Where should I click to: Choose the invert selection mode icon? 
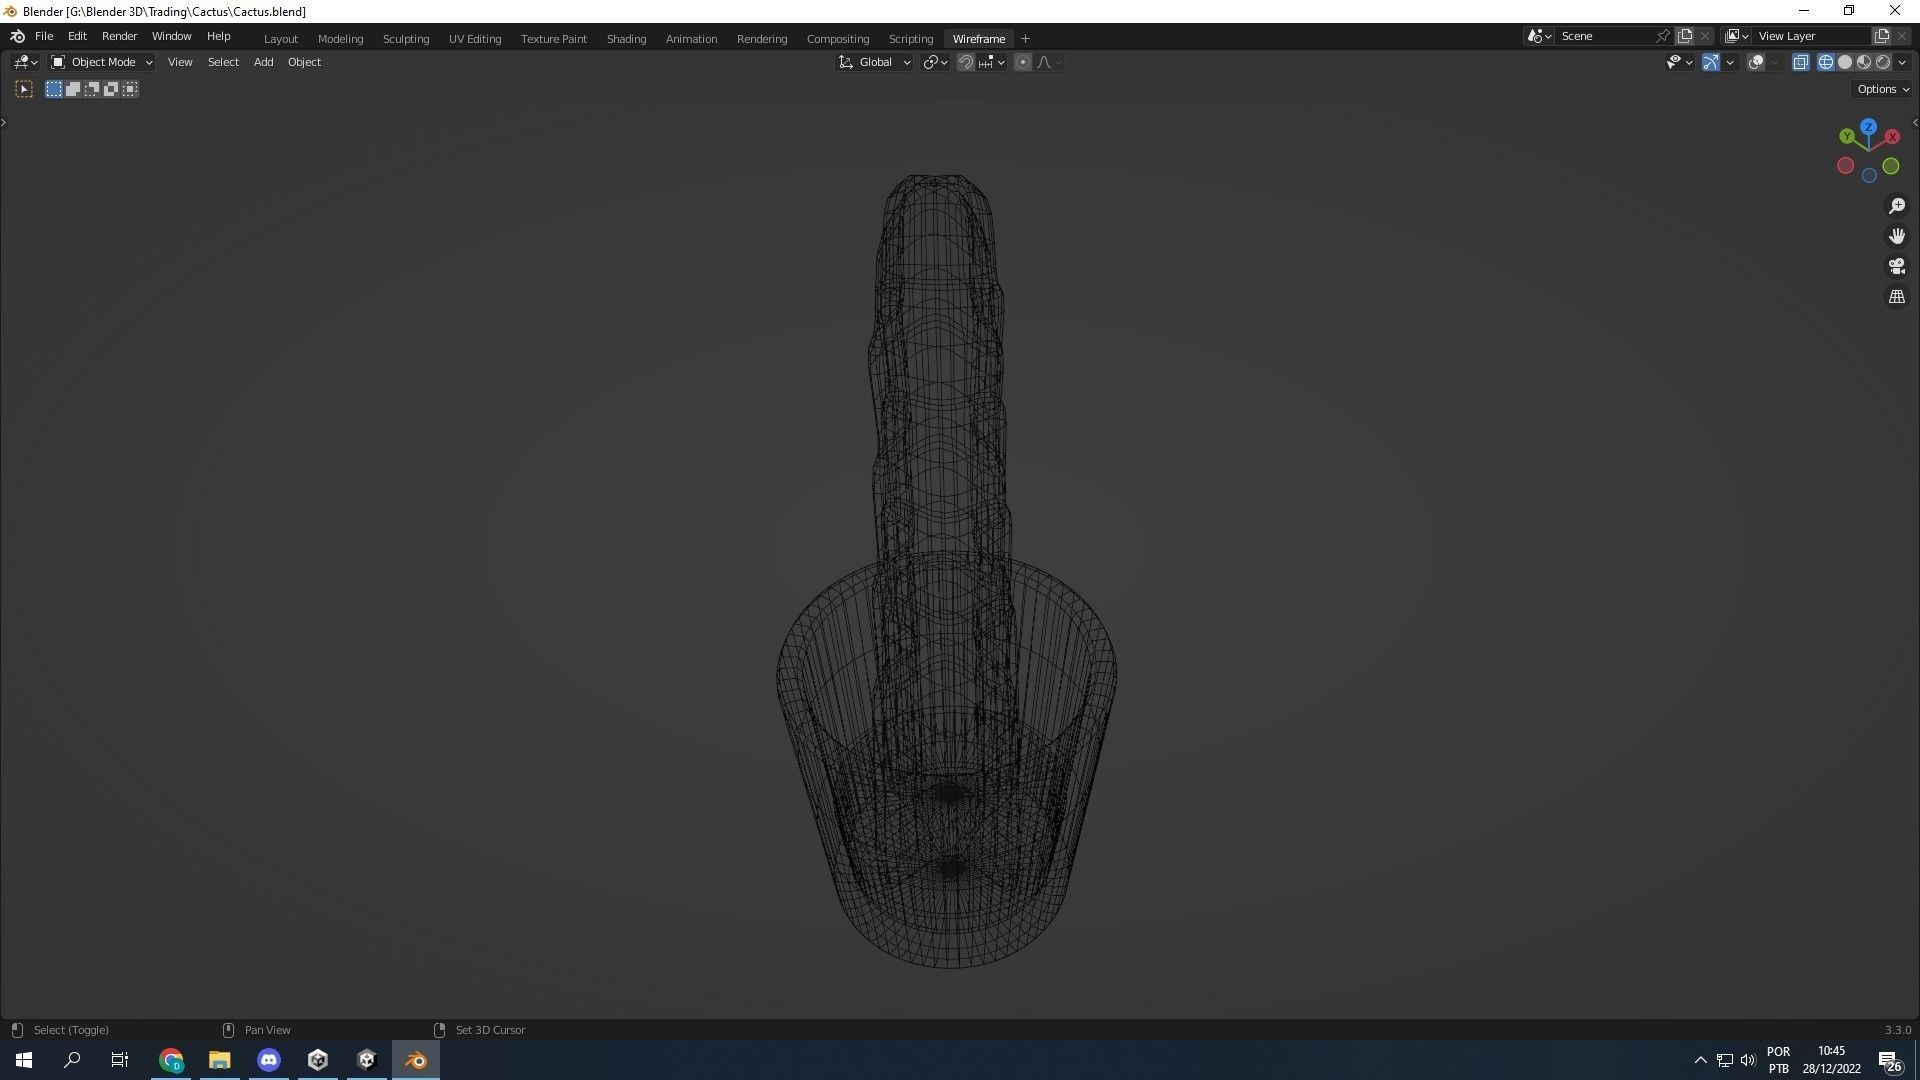[x=111, y=89]
